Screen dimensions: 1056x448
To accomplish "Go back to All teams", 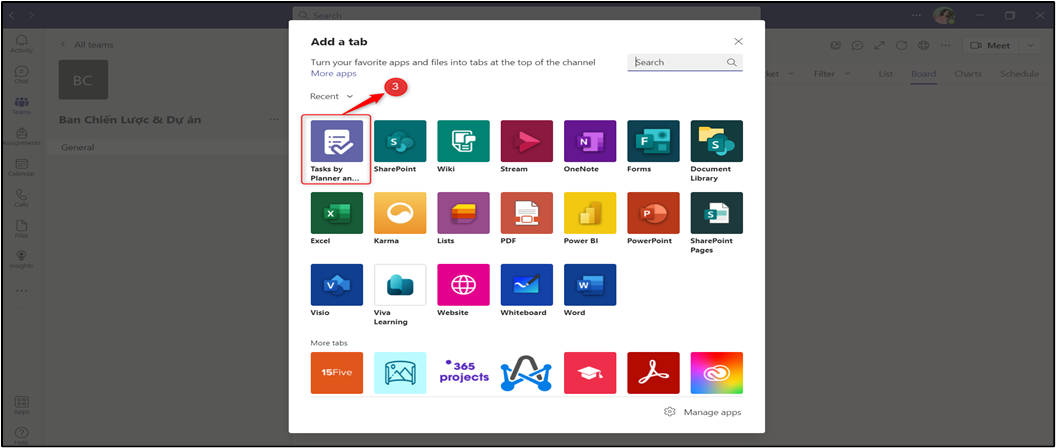I will click(x=87, y=44).
